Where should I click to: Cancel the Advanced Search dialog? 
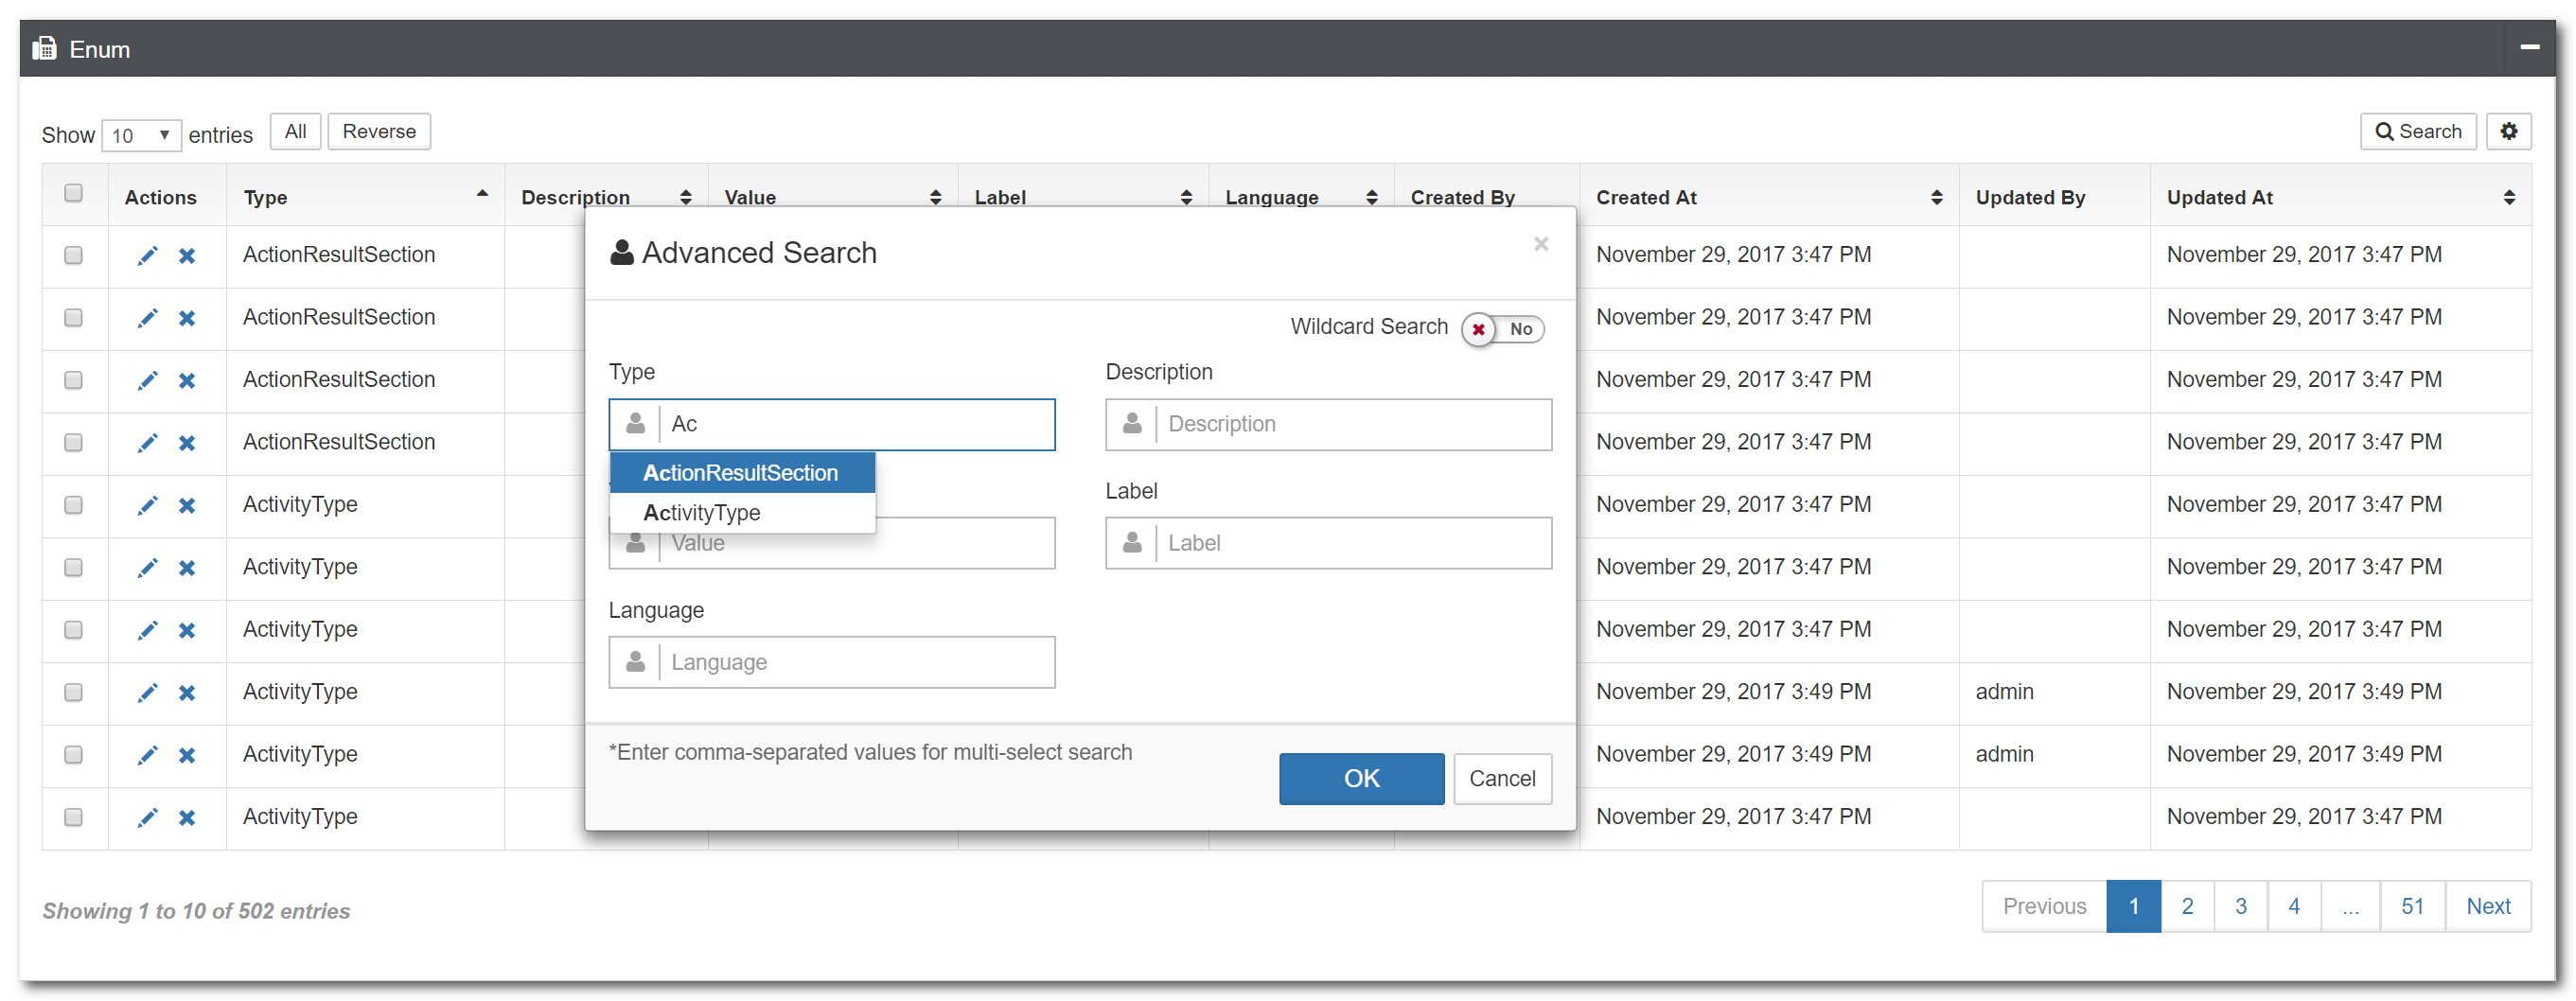pyautogui.click(x=1502, y=779)
